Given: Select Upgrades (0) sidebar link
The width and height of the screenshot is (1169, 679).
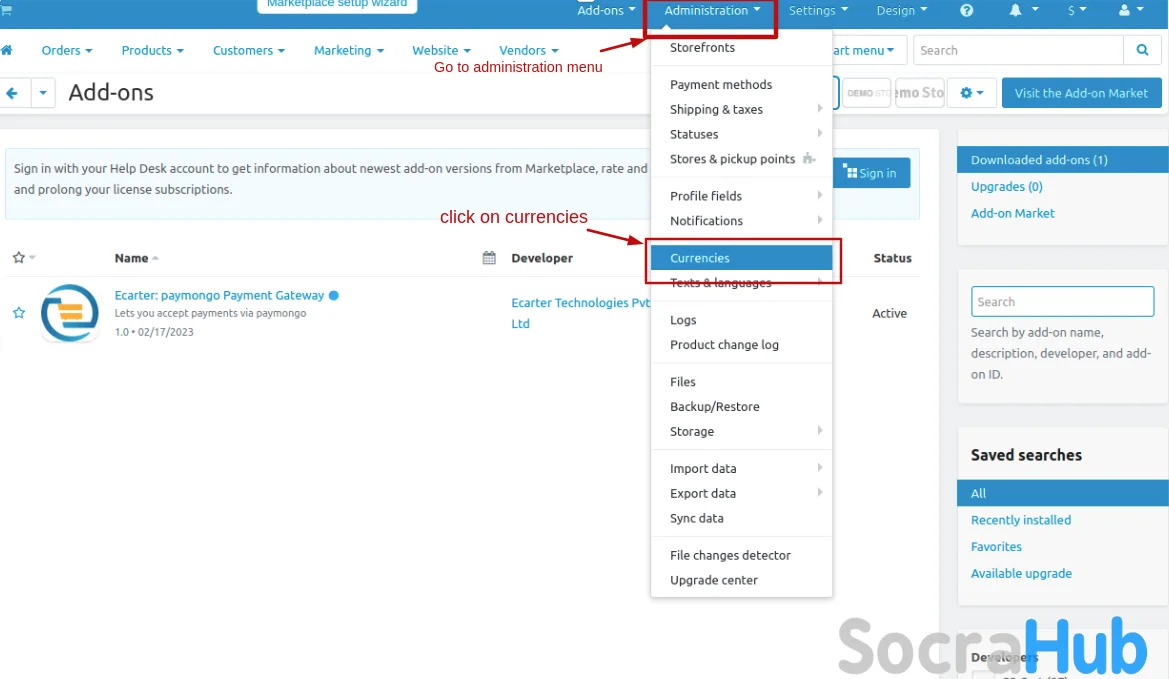Looking at the screenshot, I should tap(1006, 186).
